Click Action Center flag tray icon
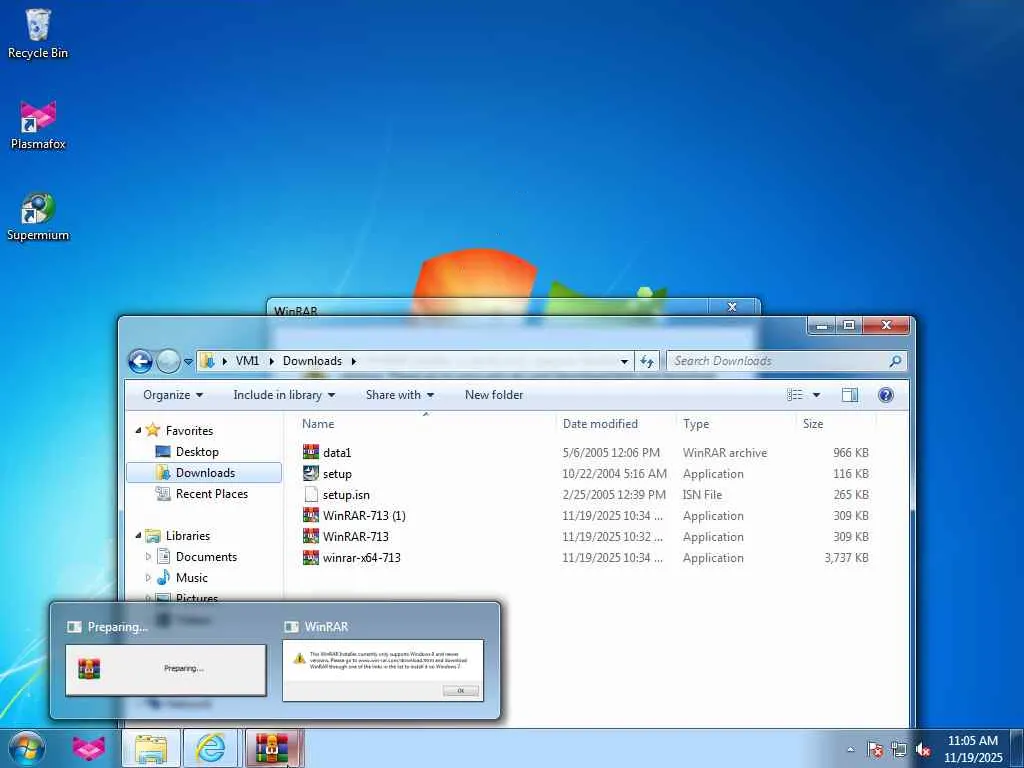1024x768 pixels. 875,750
